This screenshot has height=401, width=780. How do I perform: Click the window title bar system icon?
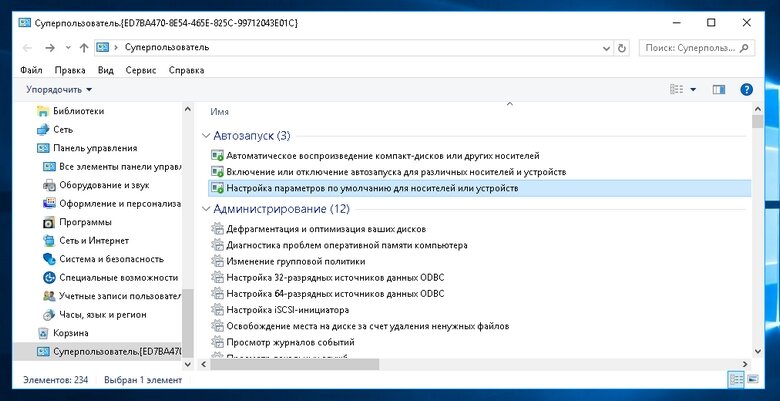24,23
